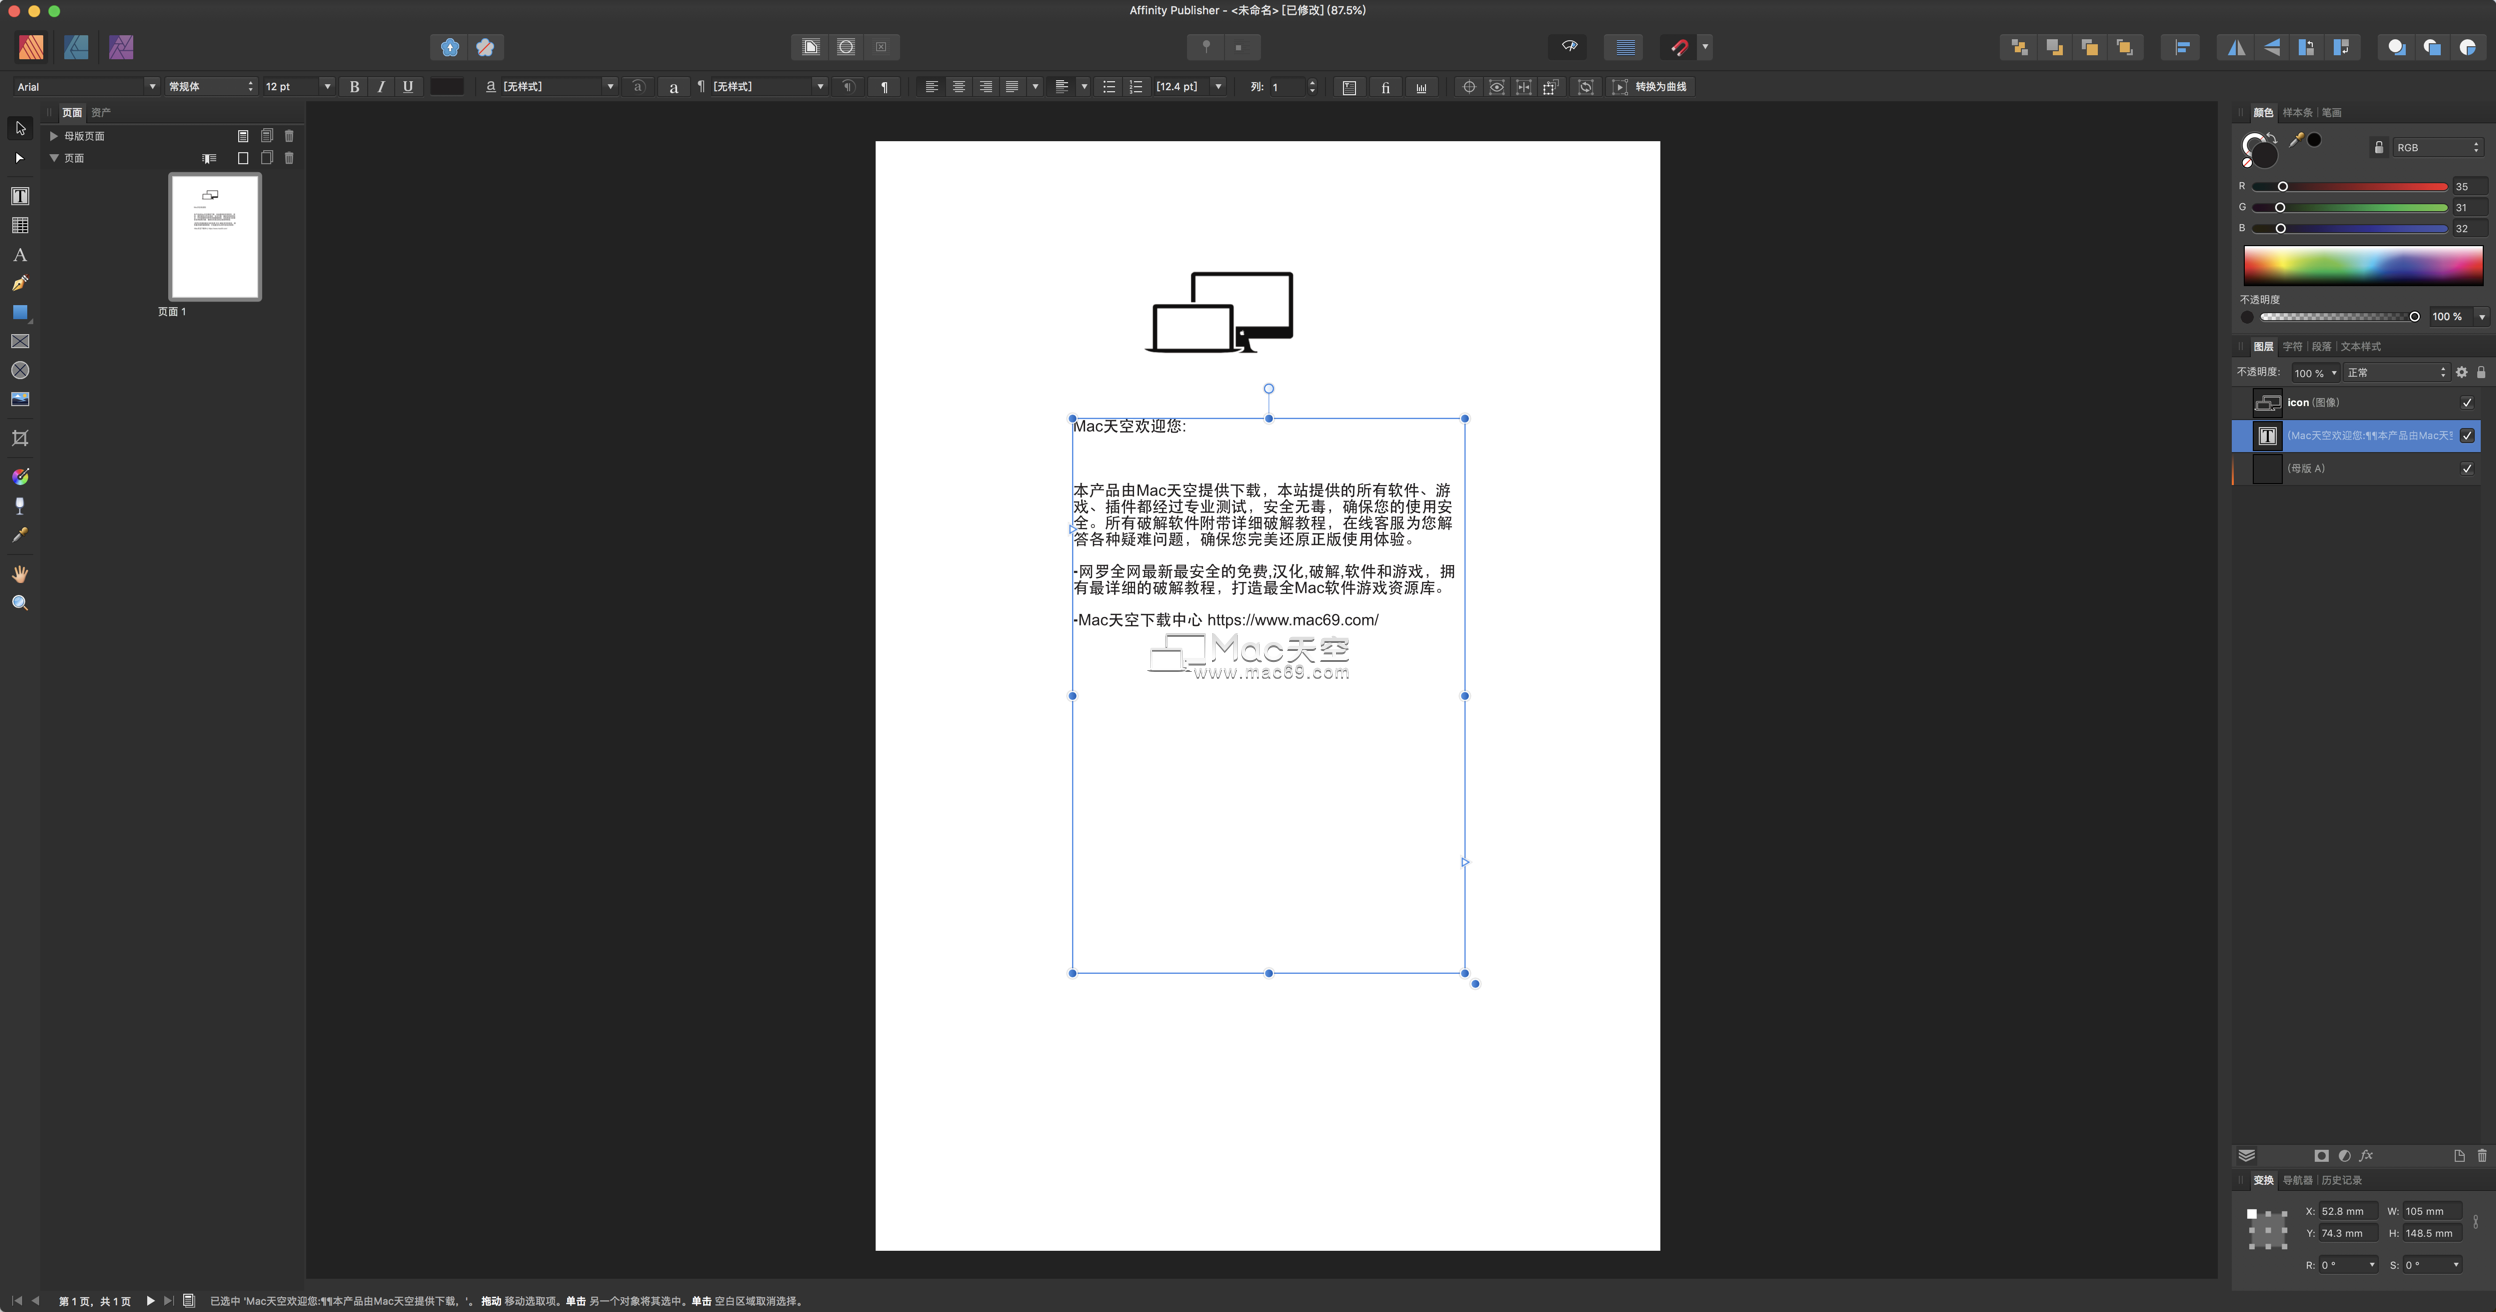Click the Numbered list icon

tap(1136, 87)
